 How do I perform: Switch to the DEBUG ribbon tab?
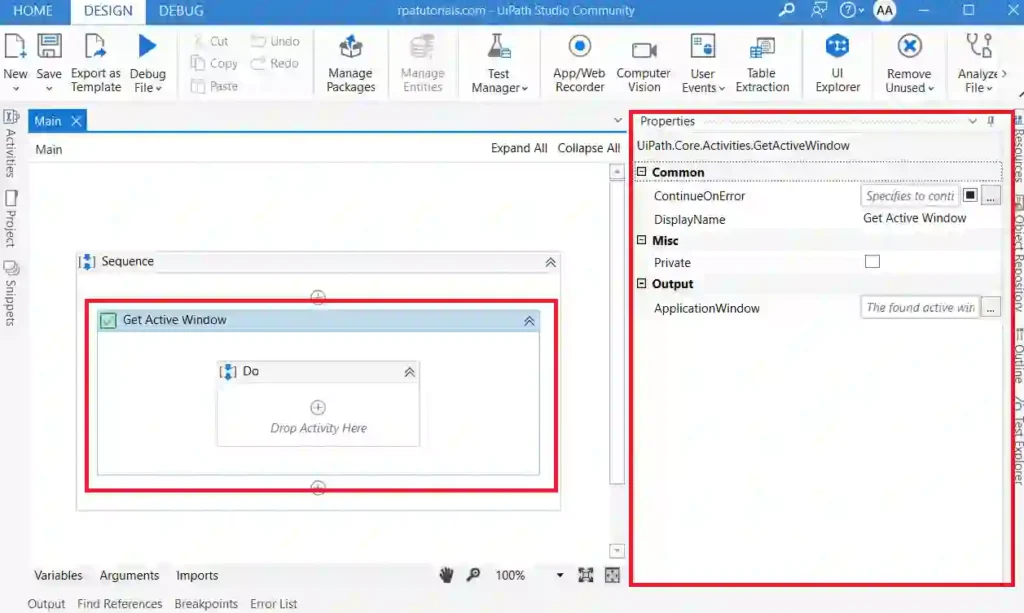click(181, 10)
